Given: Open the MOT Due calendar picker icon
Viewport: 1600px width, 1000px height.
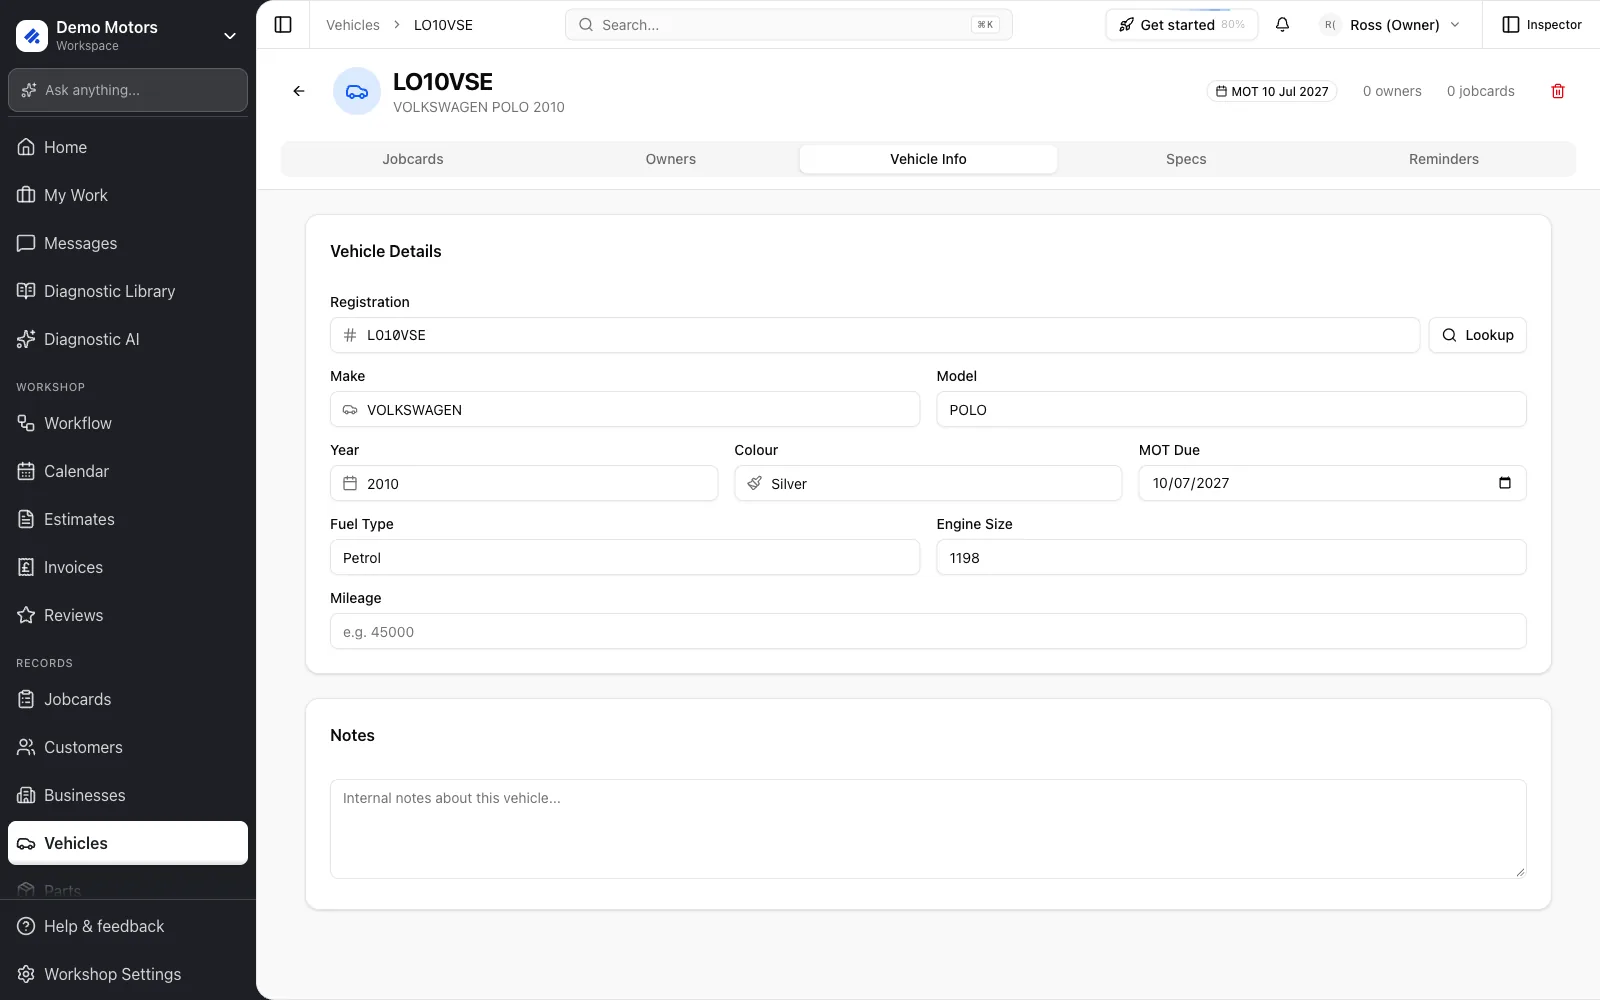Looking at the screenshot, I should pyautogui.click(x=1504, y=483).
